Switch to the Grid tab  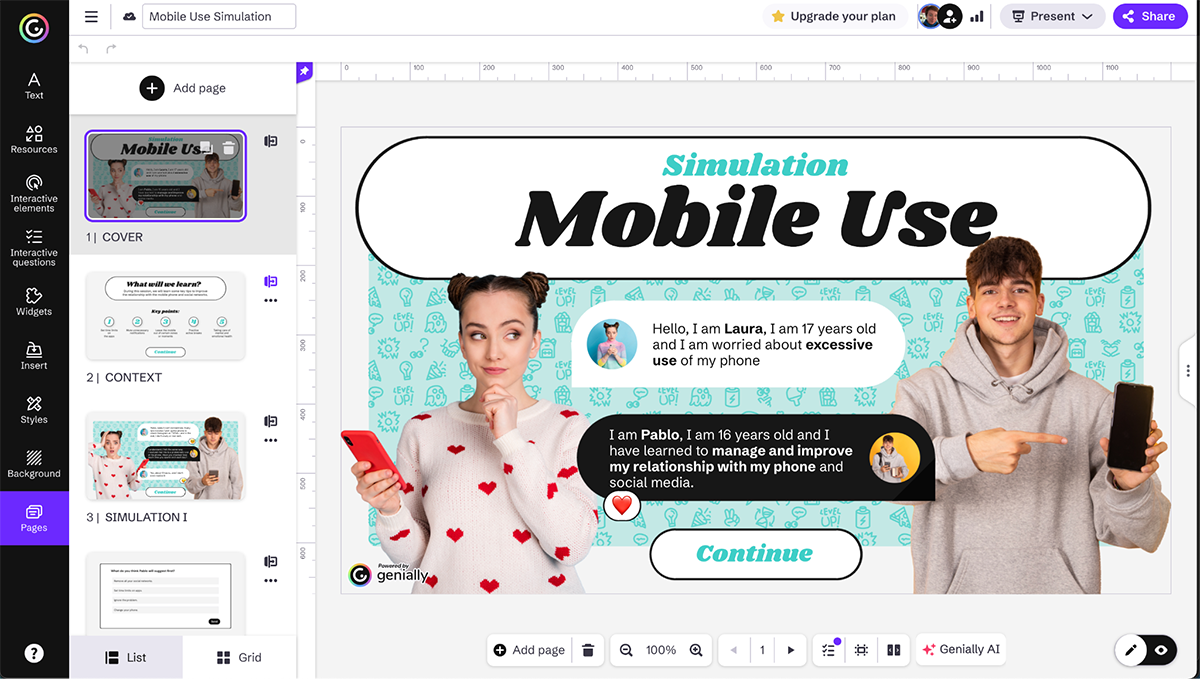[x=239, y=657]
